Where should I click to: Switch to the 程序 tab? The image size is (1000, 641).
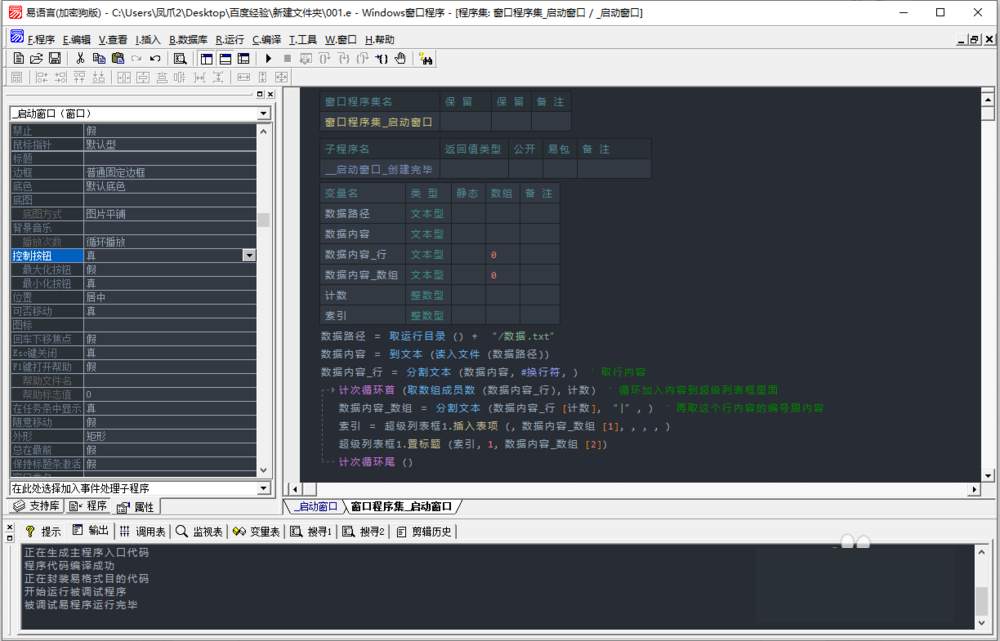89,506
